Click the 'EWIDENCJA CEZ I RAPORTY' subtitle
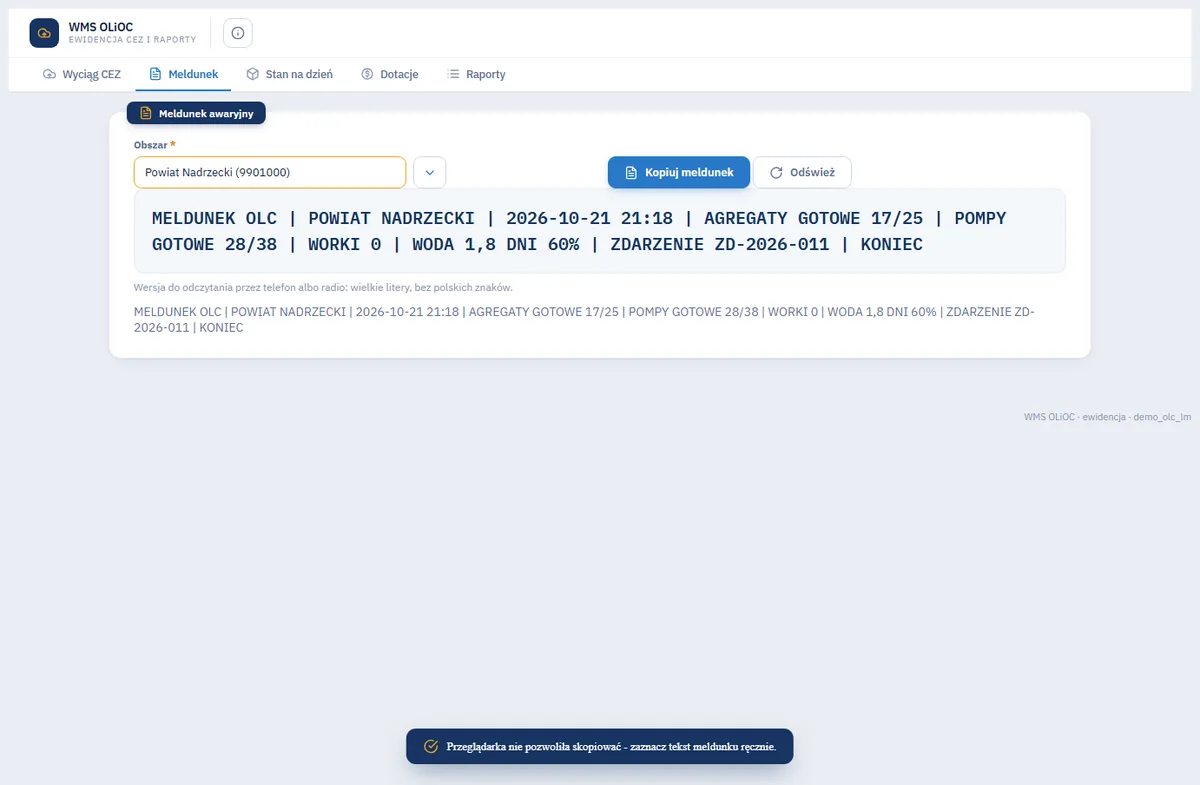Screen dimensions: 1200x785 (132, 40)
